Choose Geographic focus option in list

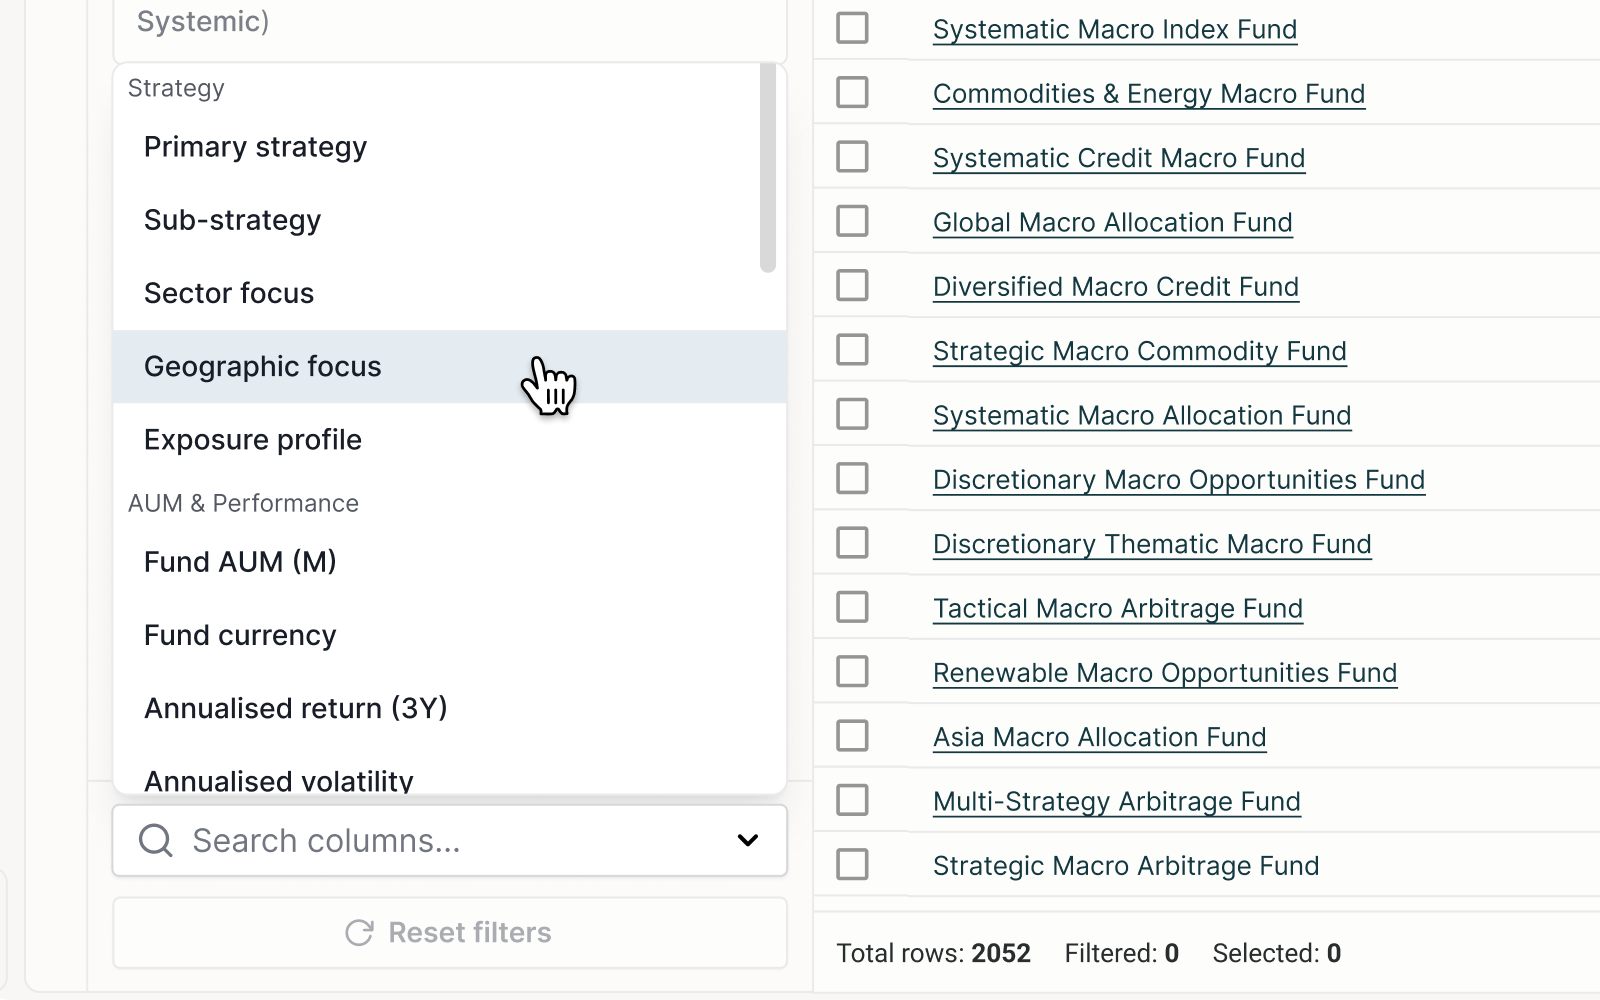tap(262, 367)
